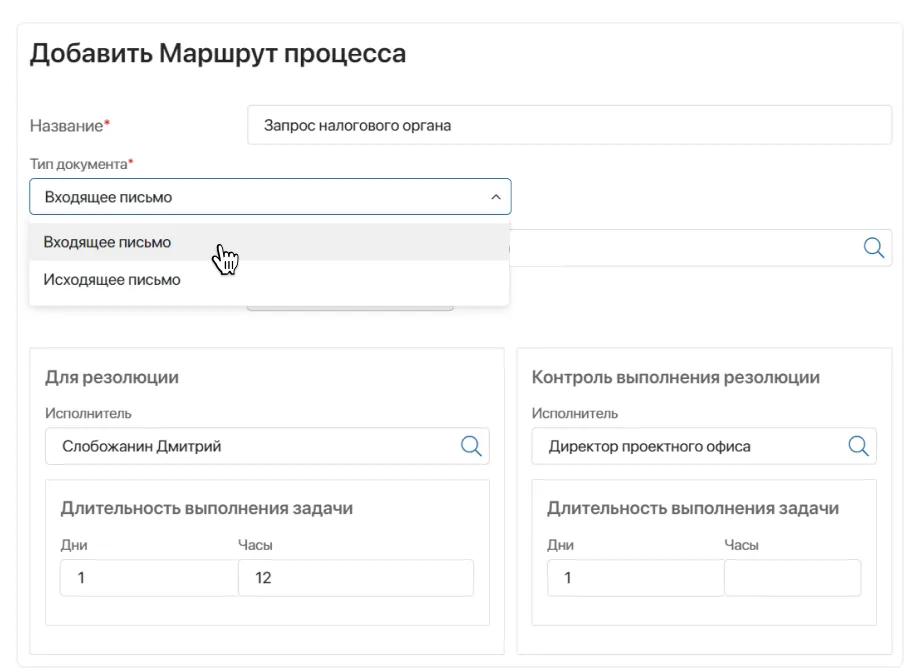The width and height of the screenshot is (904, 668).
Task: Select the magnifying glass near the right edge
Action: [874, 248]
